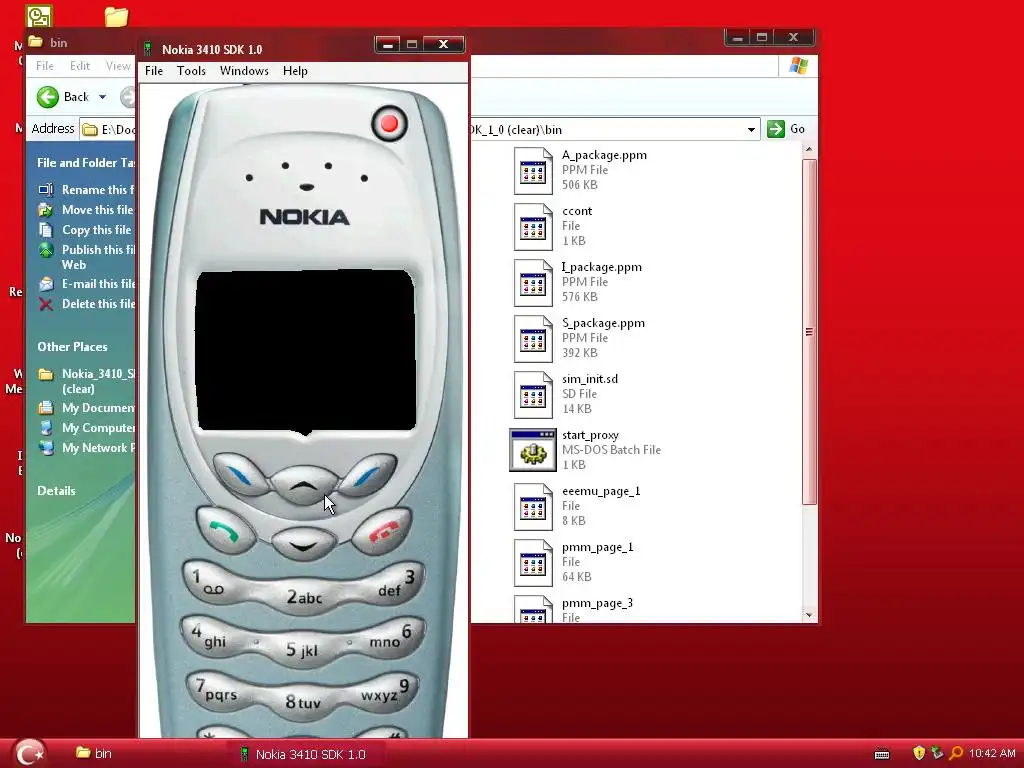Open My Computer under Other Places

[x=98, y=428]
